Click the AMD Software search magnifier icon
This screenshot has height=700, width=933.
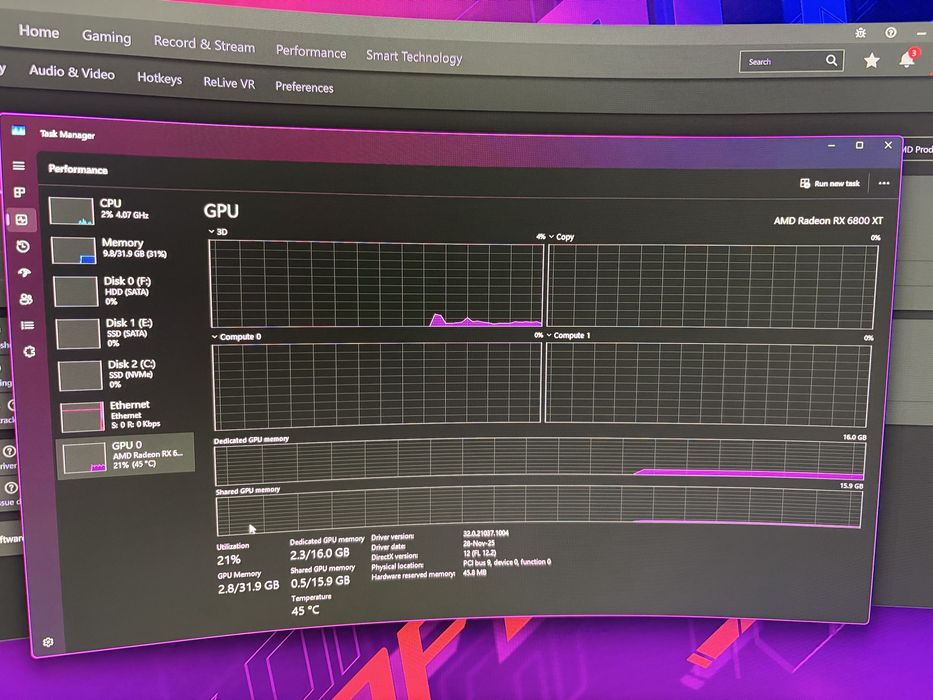(x=831, y=60)
